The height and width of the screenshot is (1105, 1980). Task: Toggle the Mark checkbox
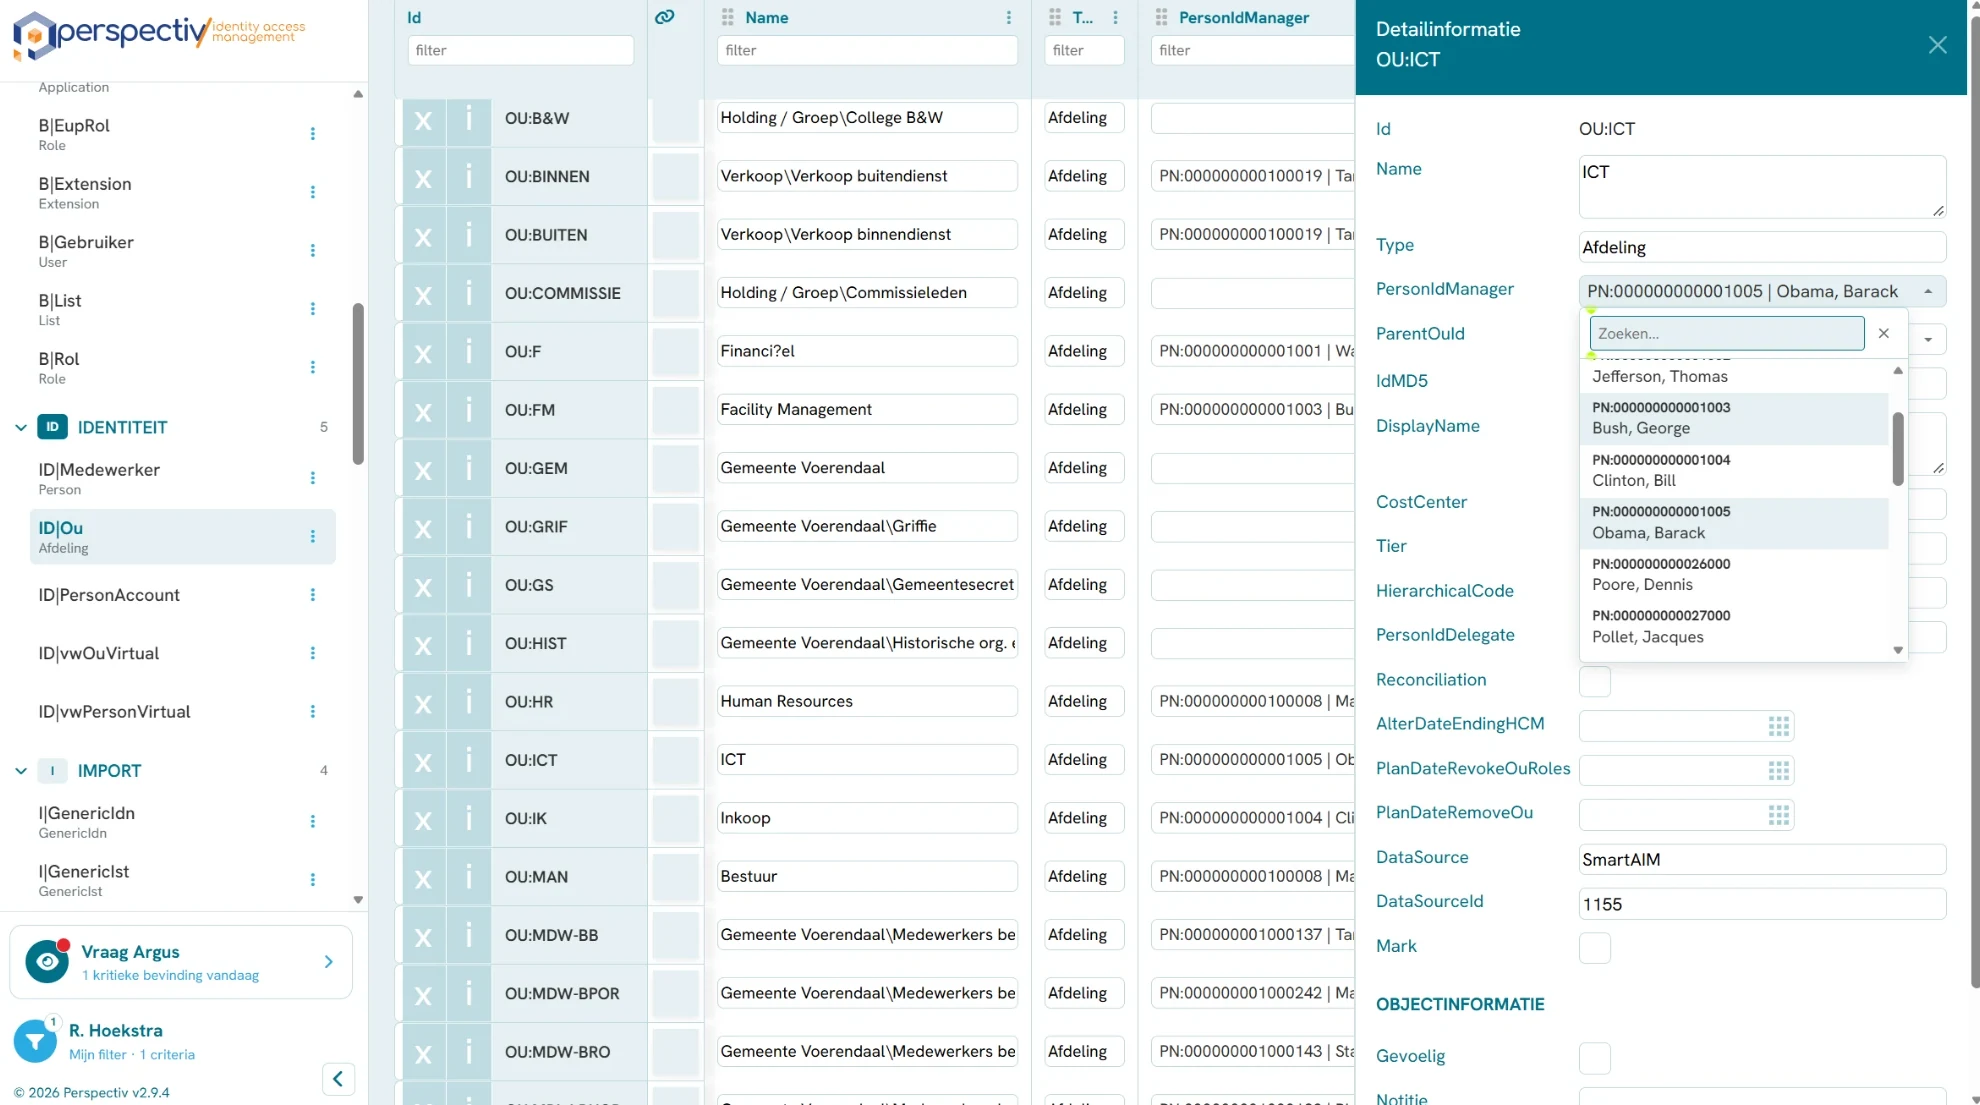pos(1595,947)
